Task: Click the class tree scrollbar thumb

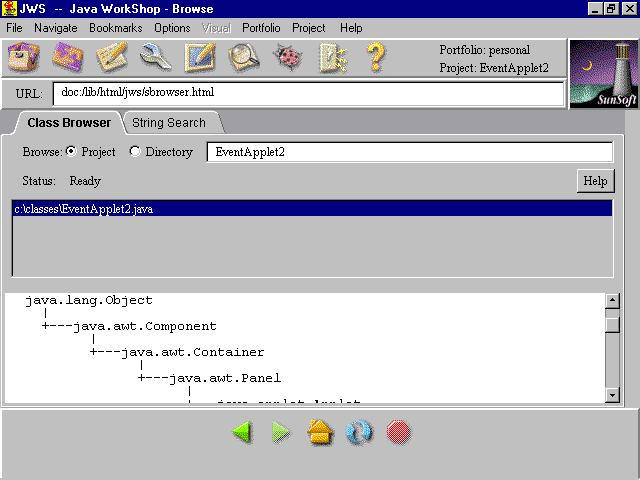Action: [612, 325]
